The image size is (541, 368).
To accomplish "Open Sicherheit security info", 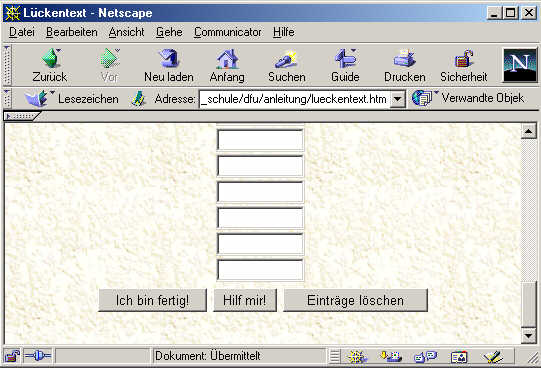I will (464, 66).
